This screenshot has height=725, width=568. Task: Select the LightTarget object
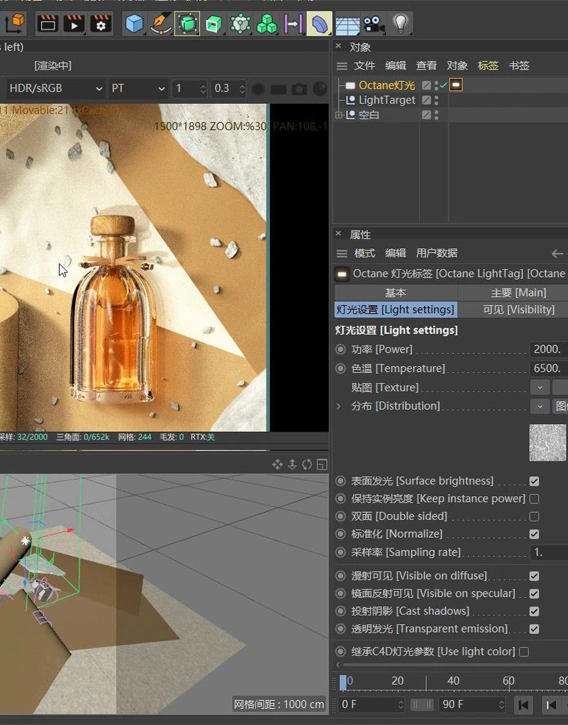387,100
